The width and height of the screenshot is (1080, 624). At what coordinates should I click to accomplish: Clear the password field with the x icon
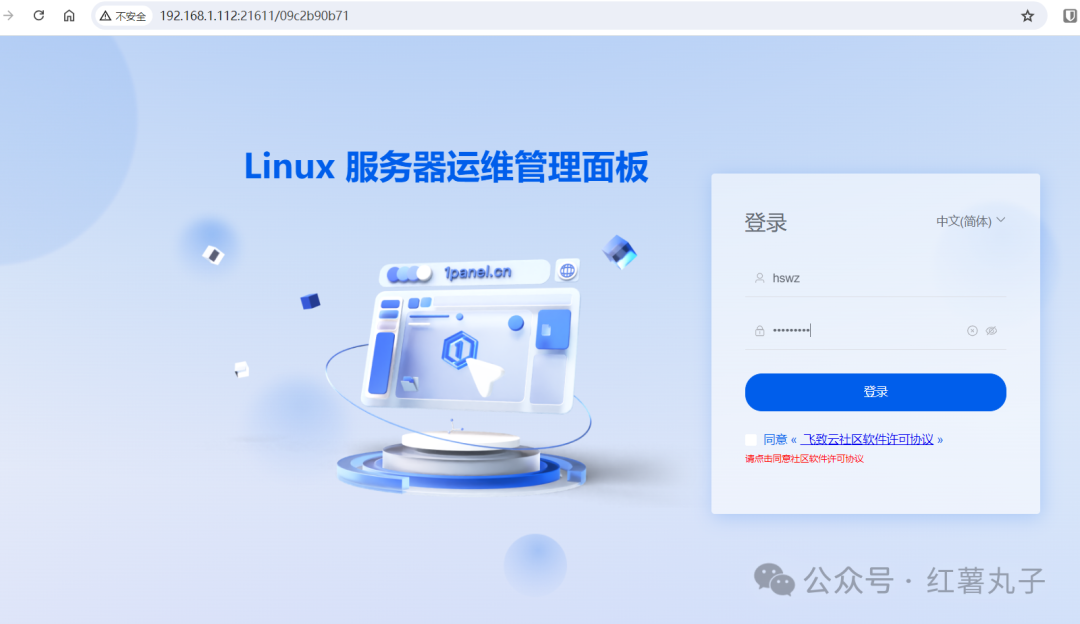(972, 331)
